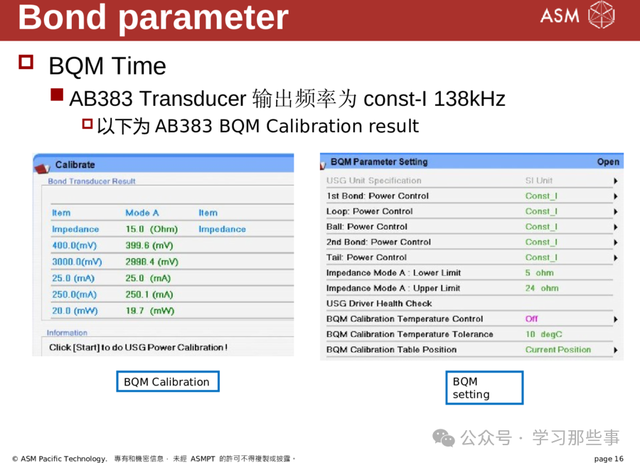Click Impedance Mode A : Lower Limit label
Viewport: 640px width, 463px height.
pos(393,273)
